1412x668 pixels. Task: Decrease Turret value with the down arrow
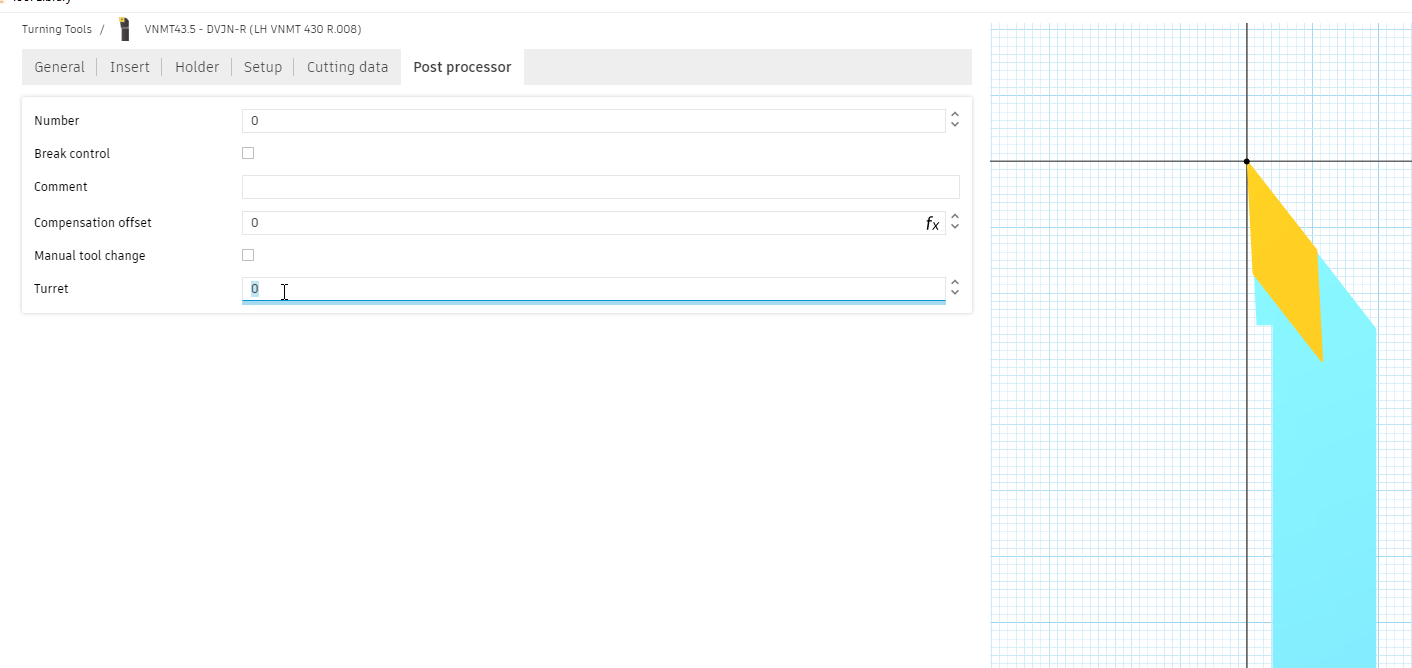point(955,294)
